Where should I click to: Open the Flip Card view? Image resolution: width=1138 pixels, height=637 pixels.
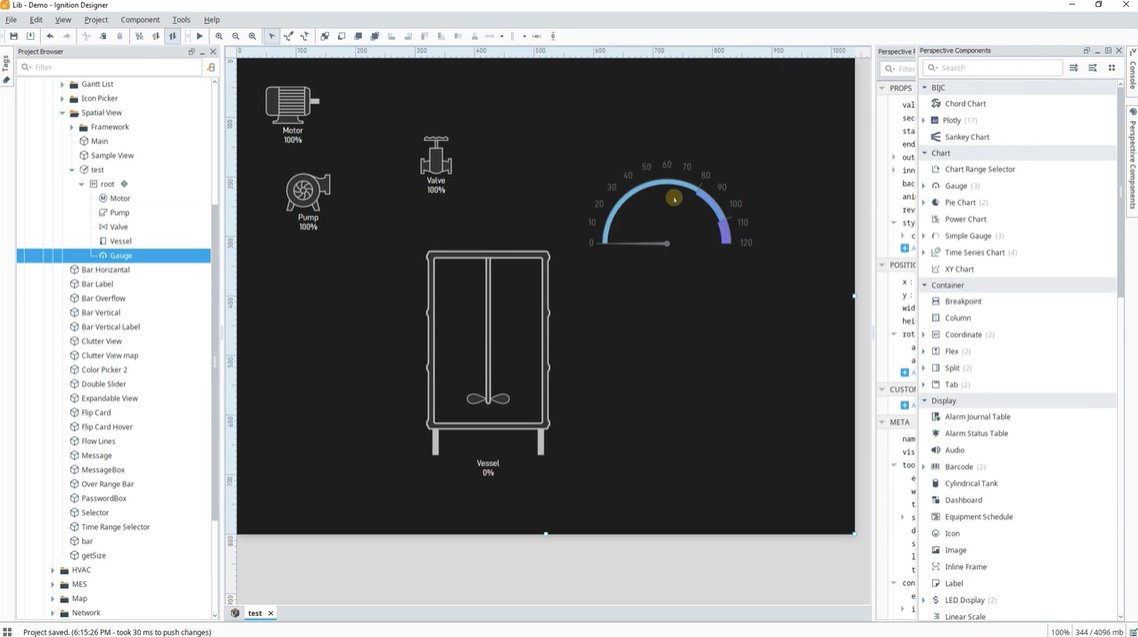[x=96, y=413]
